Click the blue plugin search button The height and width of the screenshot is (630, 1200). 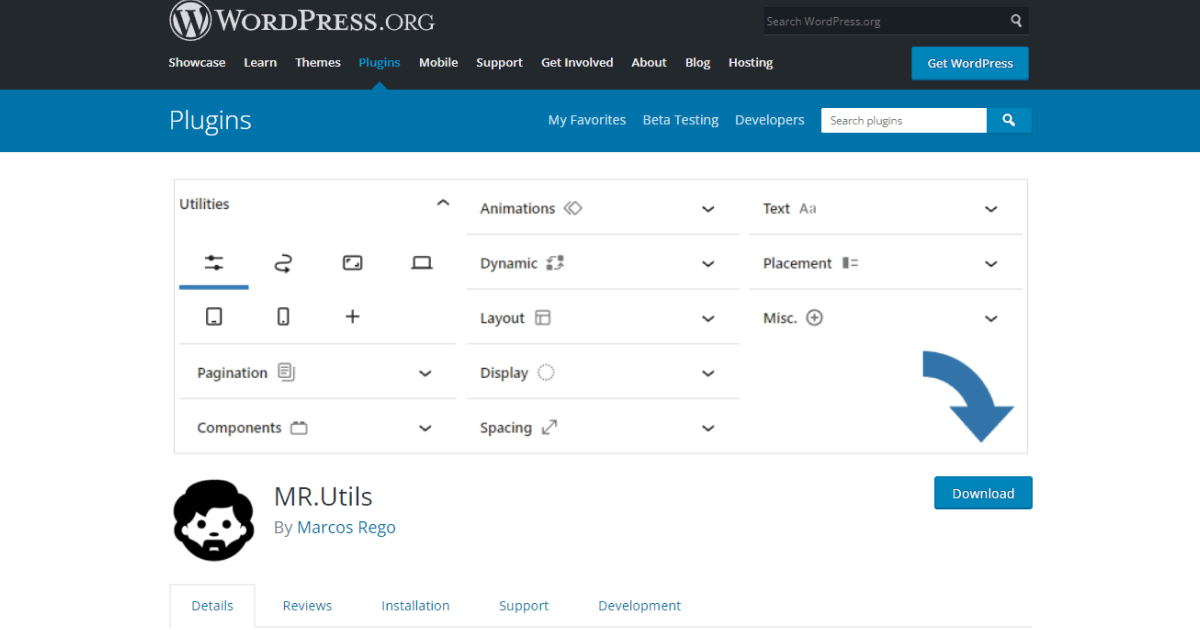point(1009,120)
